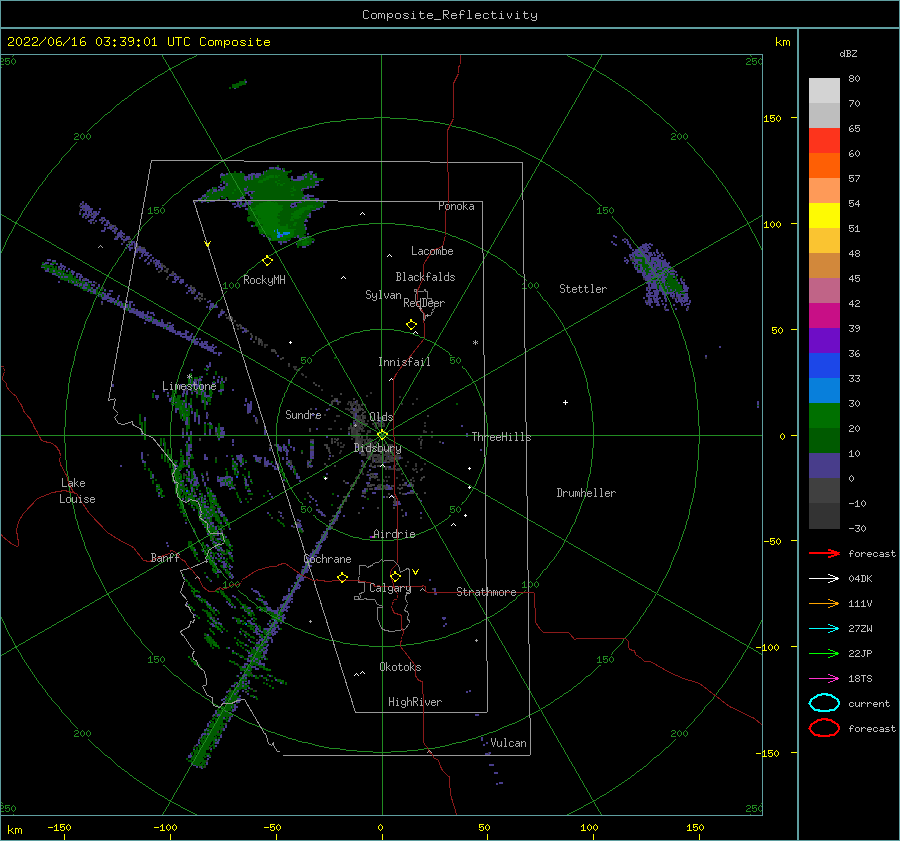Screen dimensions: 900x841
Task: Click the 80 dBZ light gray swatch
Action: coord(824,91)
